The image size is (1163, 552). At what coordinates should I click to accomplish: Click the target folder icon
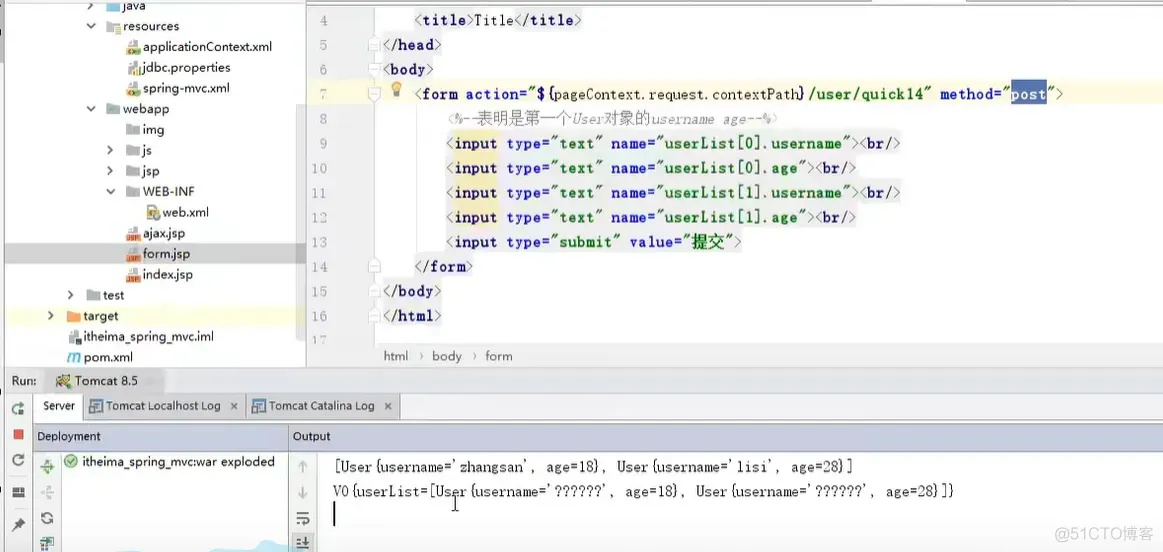73,316
